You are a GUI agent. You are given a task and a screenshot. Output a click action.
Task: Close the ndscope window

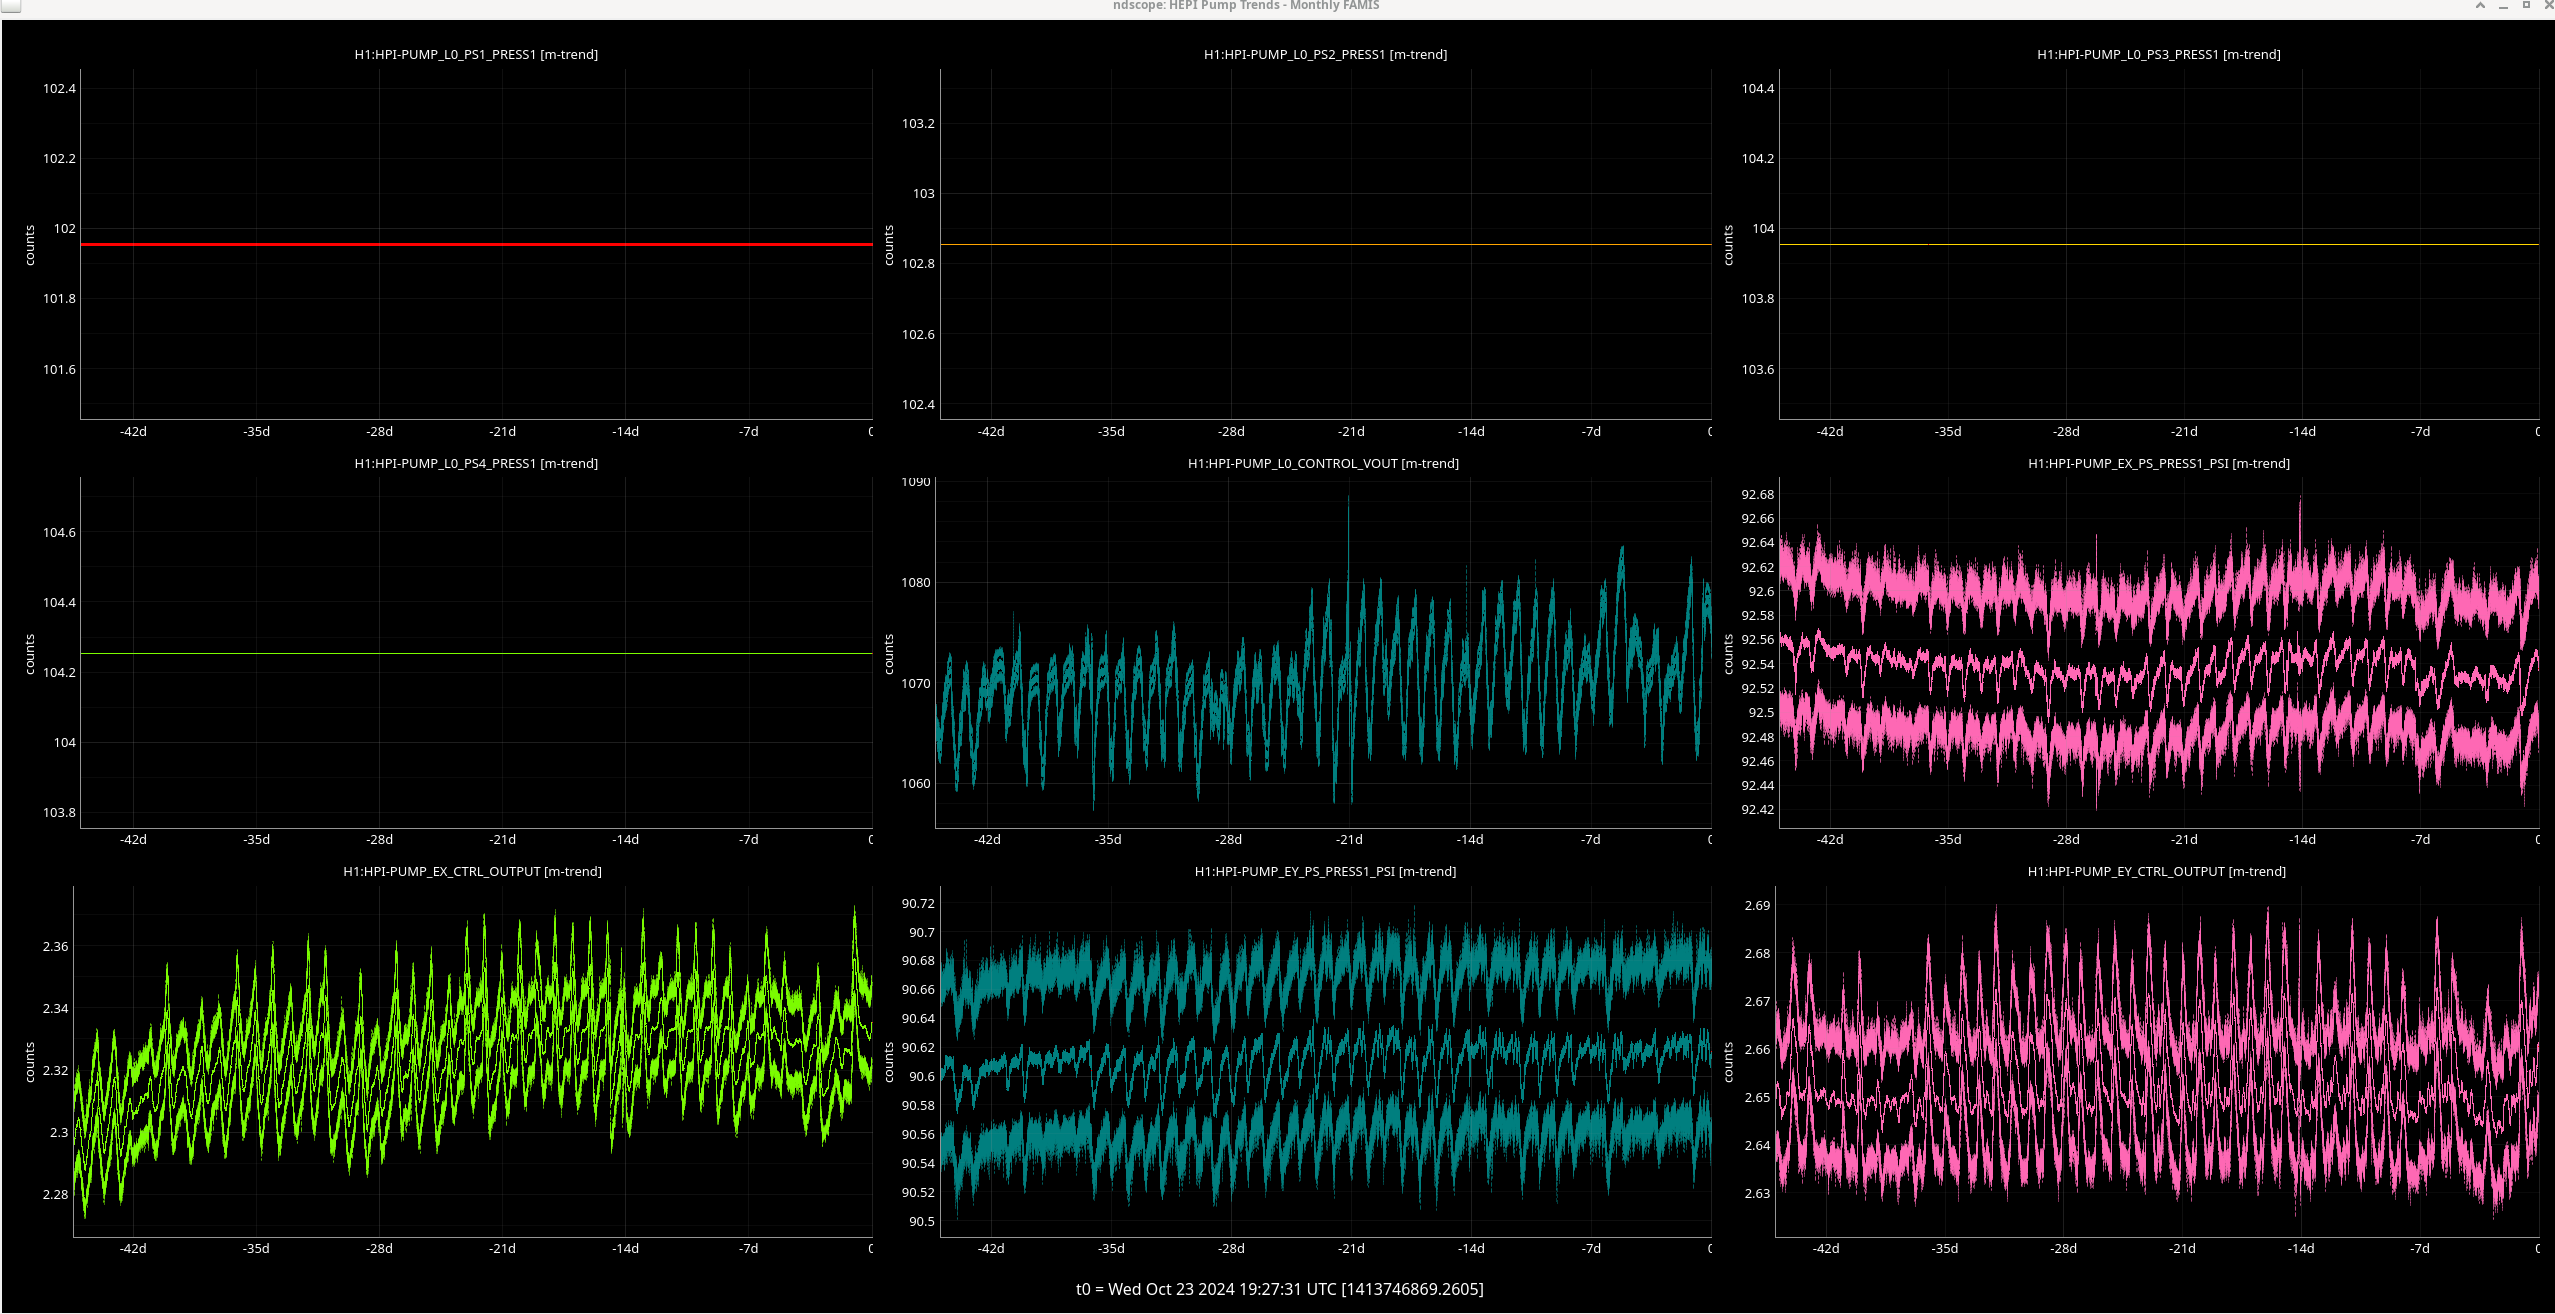point(2548,5)
